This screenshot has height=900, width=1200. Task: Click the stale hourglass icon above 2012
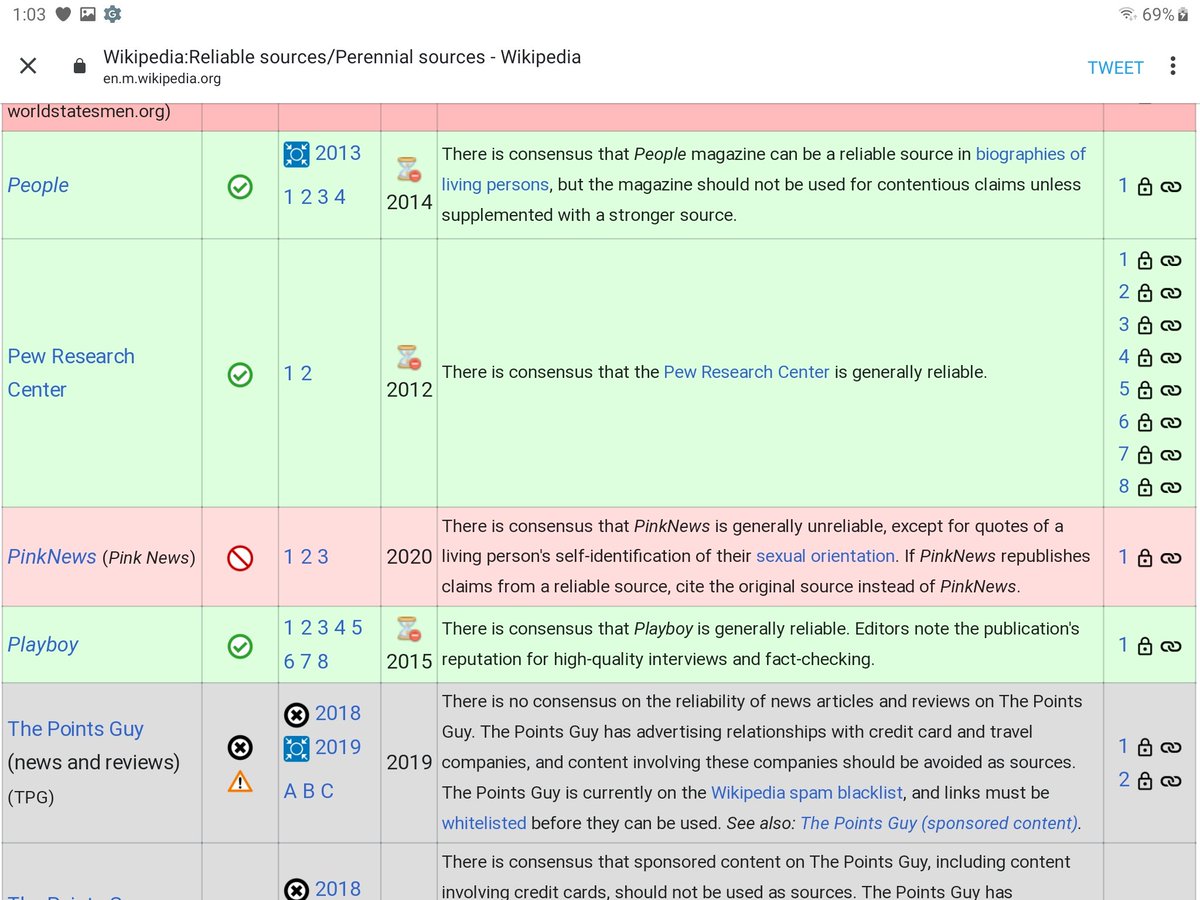point(409,357)
